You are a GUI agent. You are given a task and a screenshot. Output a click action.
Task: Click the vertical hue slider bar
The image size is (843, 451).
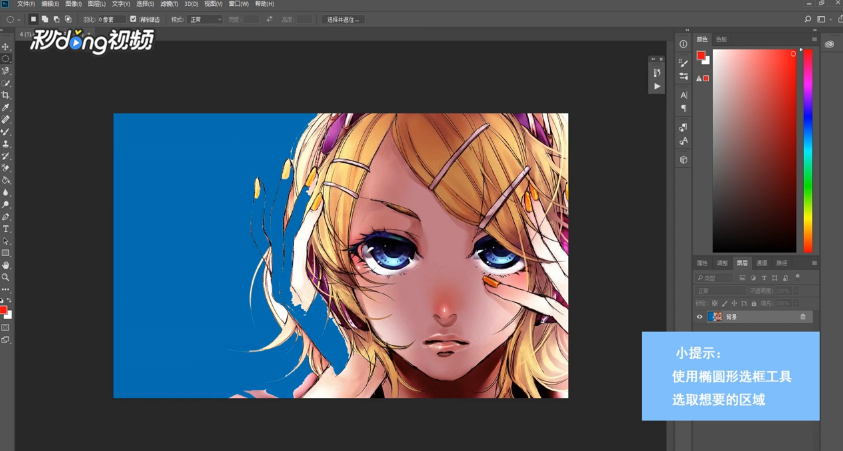tap(808, 151)
